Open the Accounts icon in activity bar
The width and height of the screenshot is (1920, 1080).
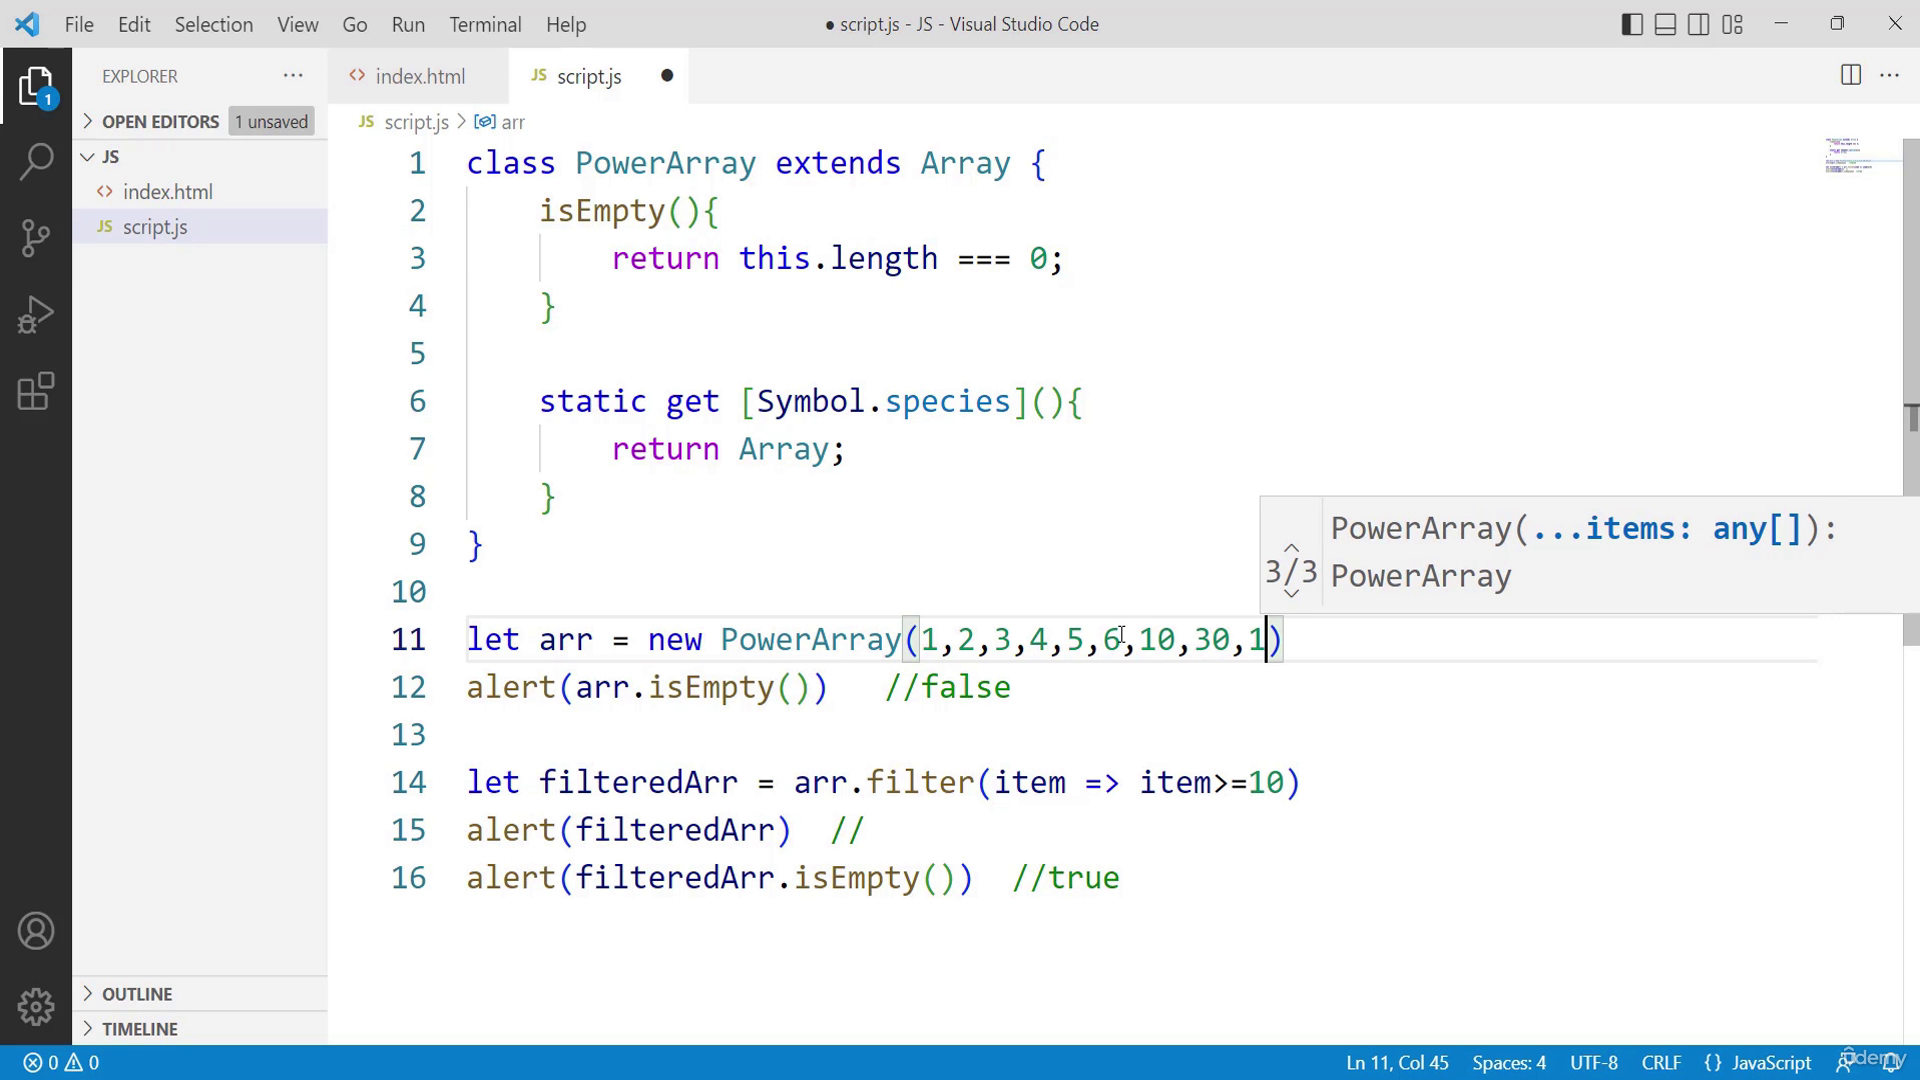click(36, 931)
